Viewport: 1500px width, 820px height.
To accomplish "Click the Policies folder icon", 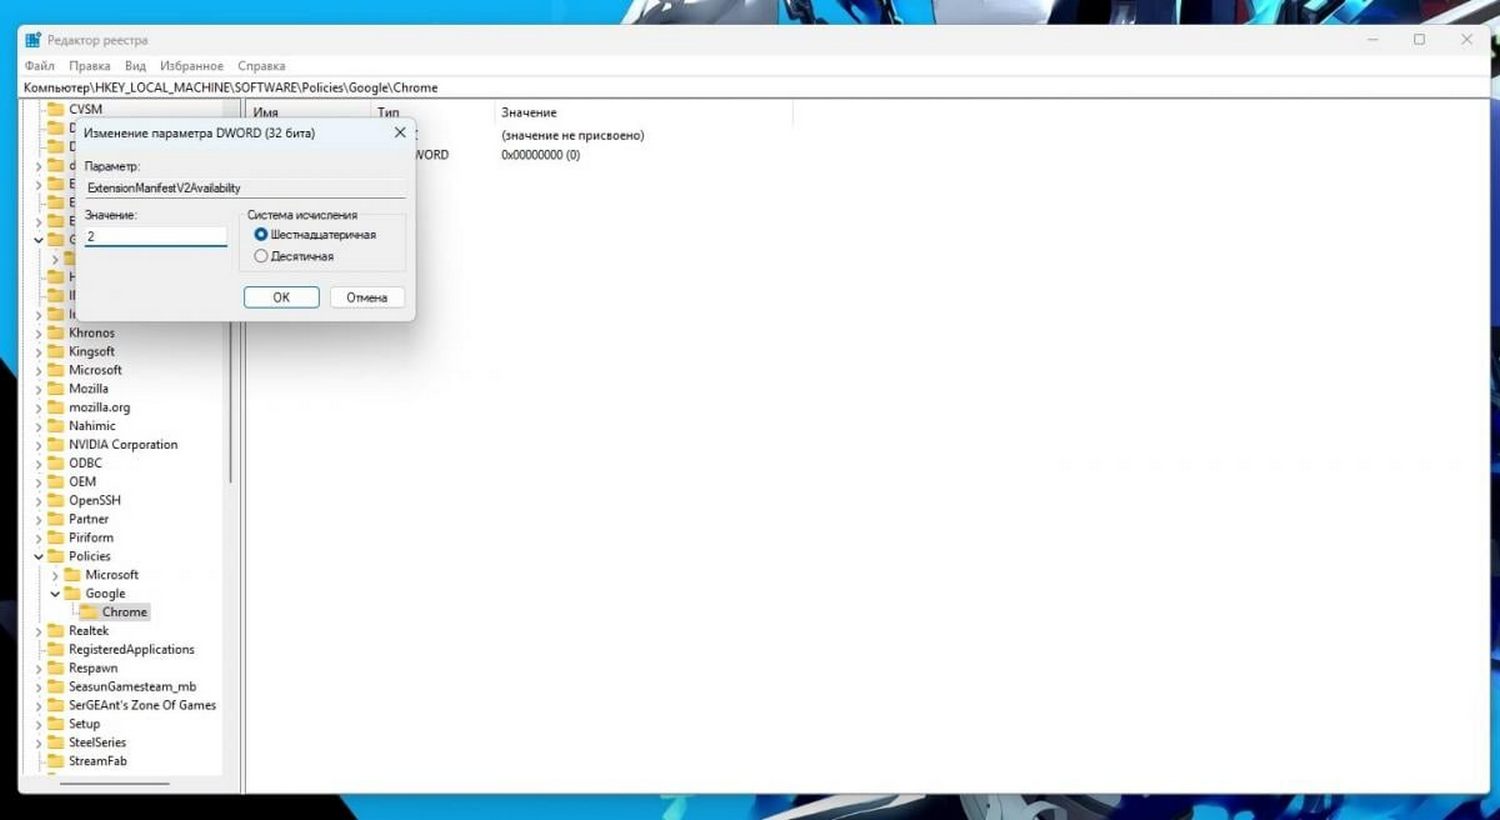I will [x=56, y=556].
